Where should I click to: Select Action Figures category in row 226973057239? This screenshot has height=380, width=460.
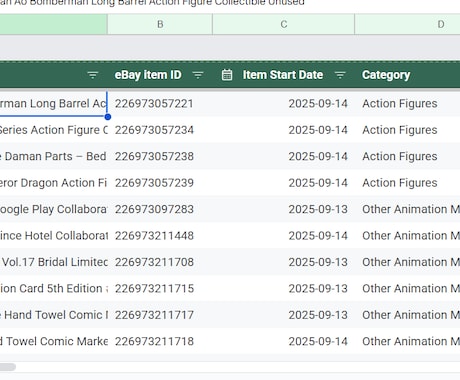[x=407, y=183]
